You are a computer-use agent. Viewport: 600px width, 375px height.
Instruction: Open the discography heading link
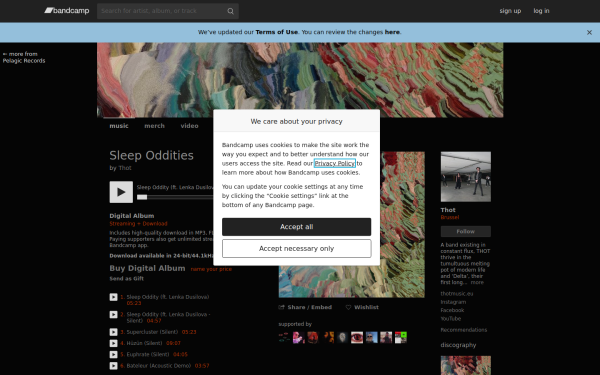tap(458, 345)
